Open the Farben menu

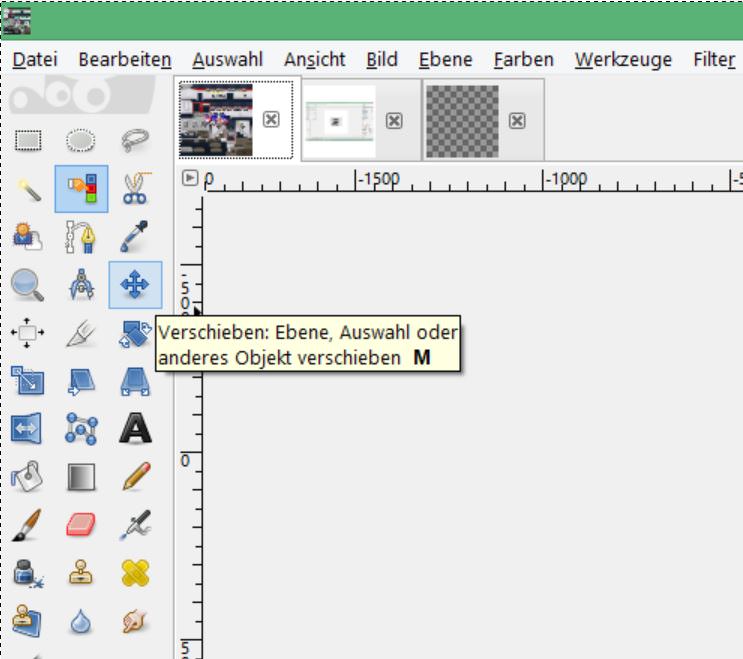click(524, 60)
